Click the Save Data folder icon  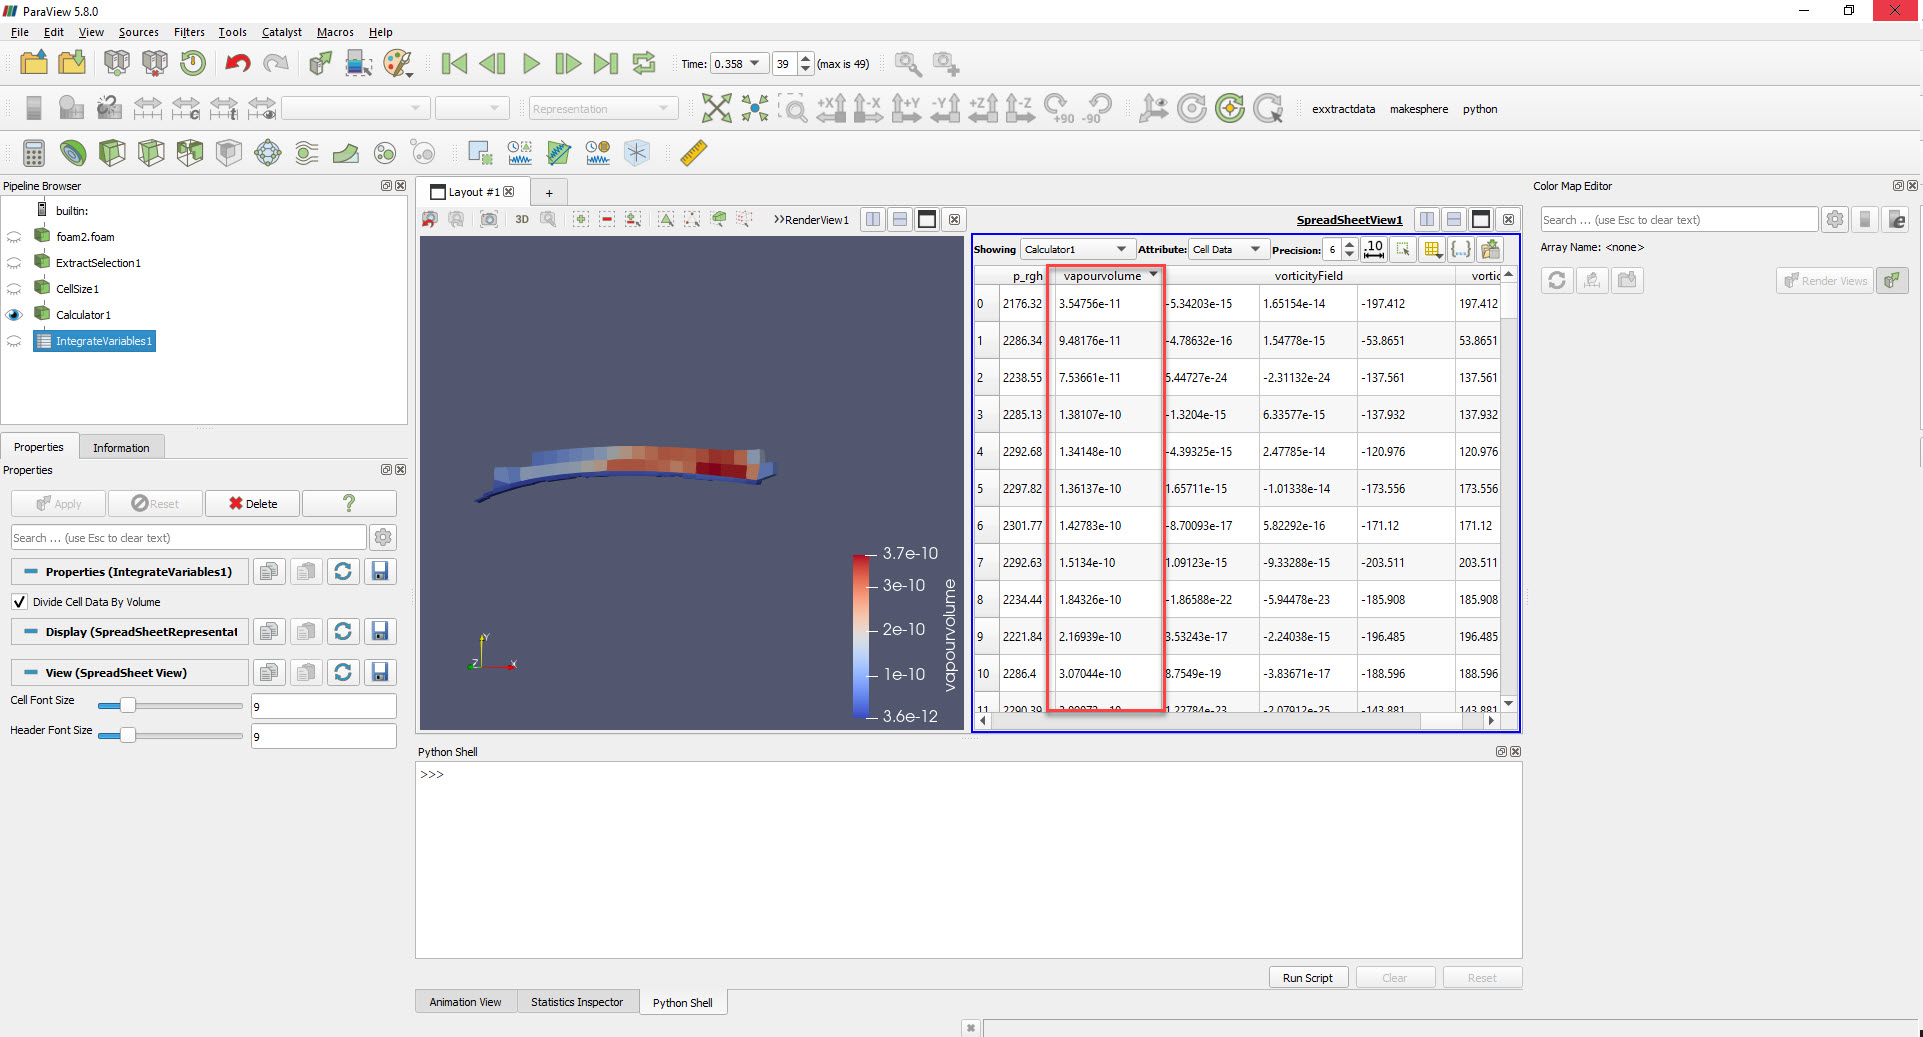72,63
